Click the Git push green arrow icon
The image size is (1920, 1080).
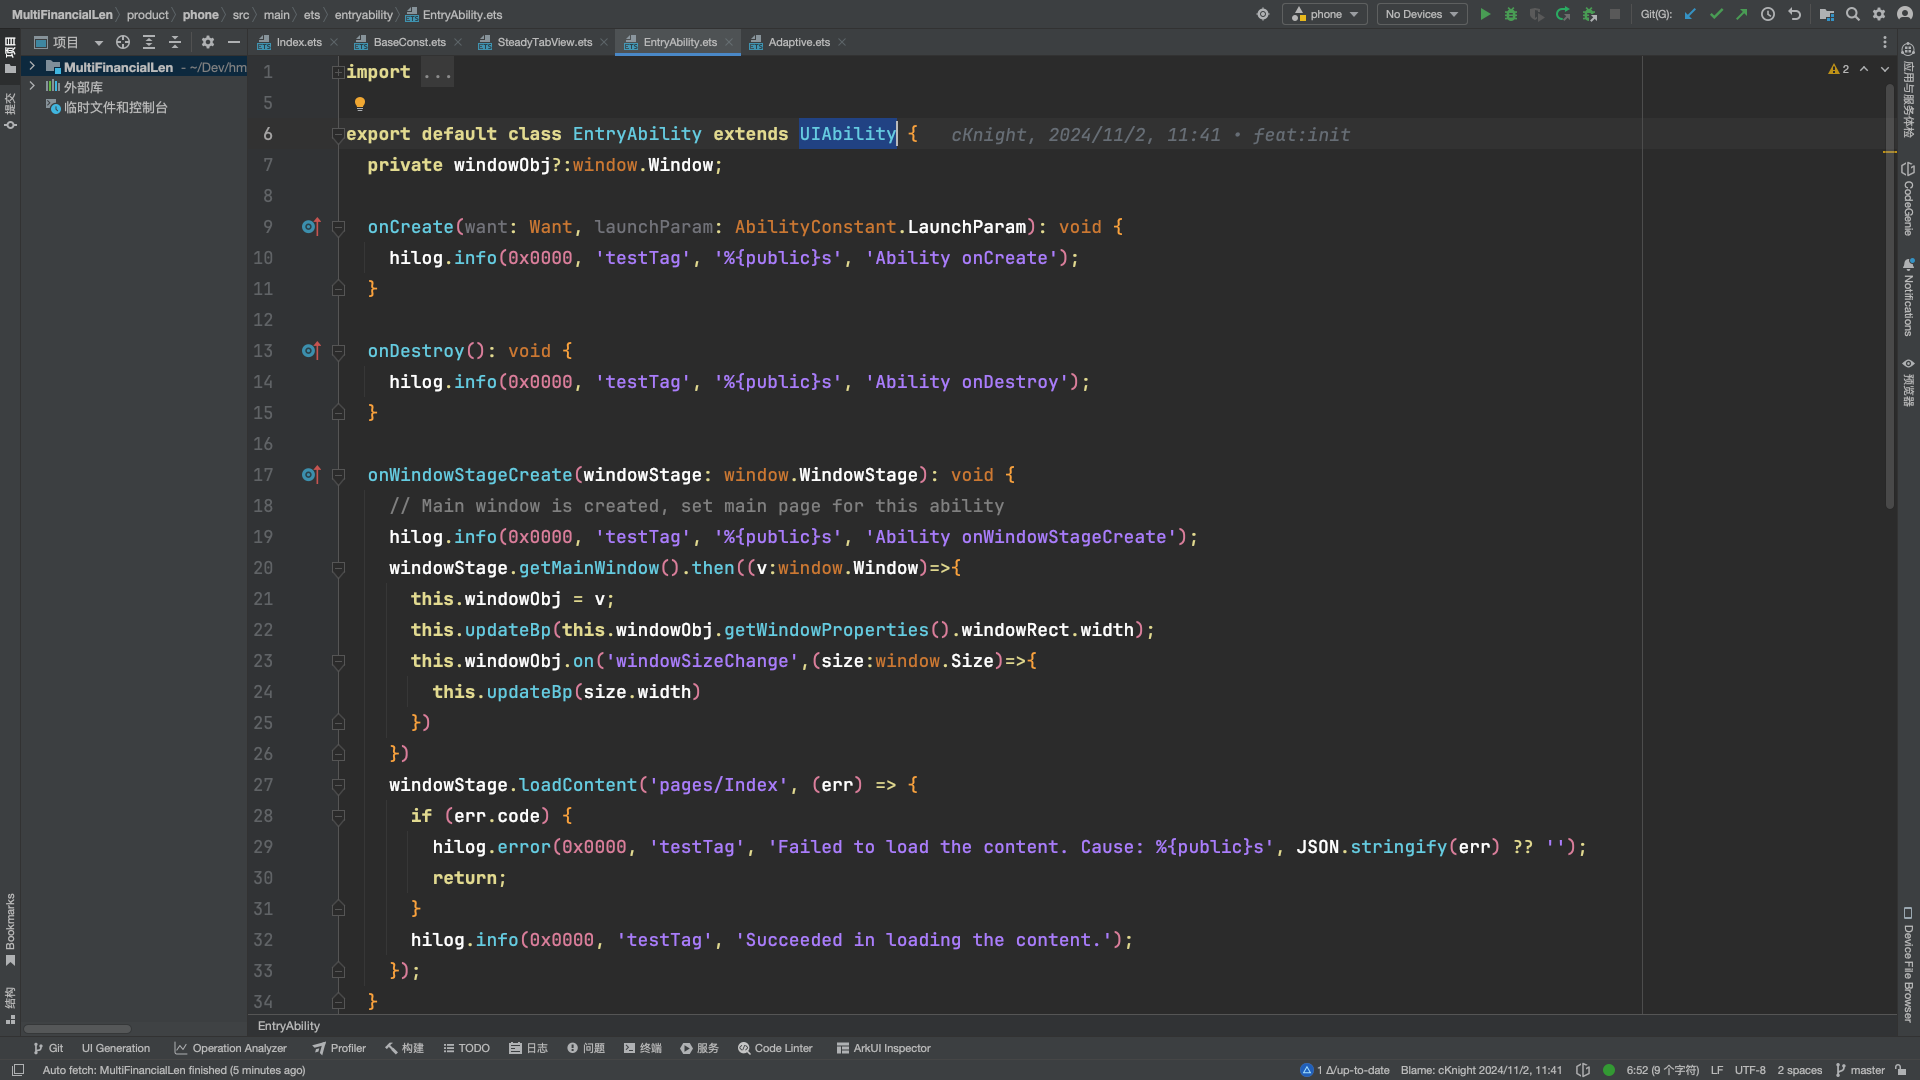(x=1742, y=14)
